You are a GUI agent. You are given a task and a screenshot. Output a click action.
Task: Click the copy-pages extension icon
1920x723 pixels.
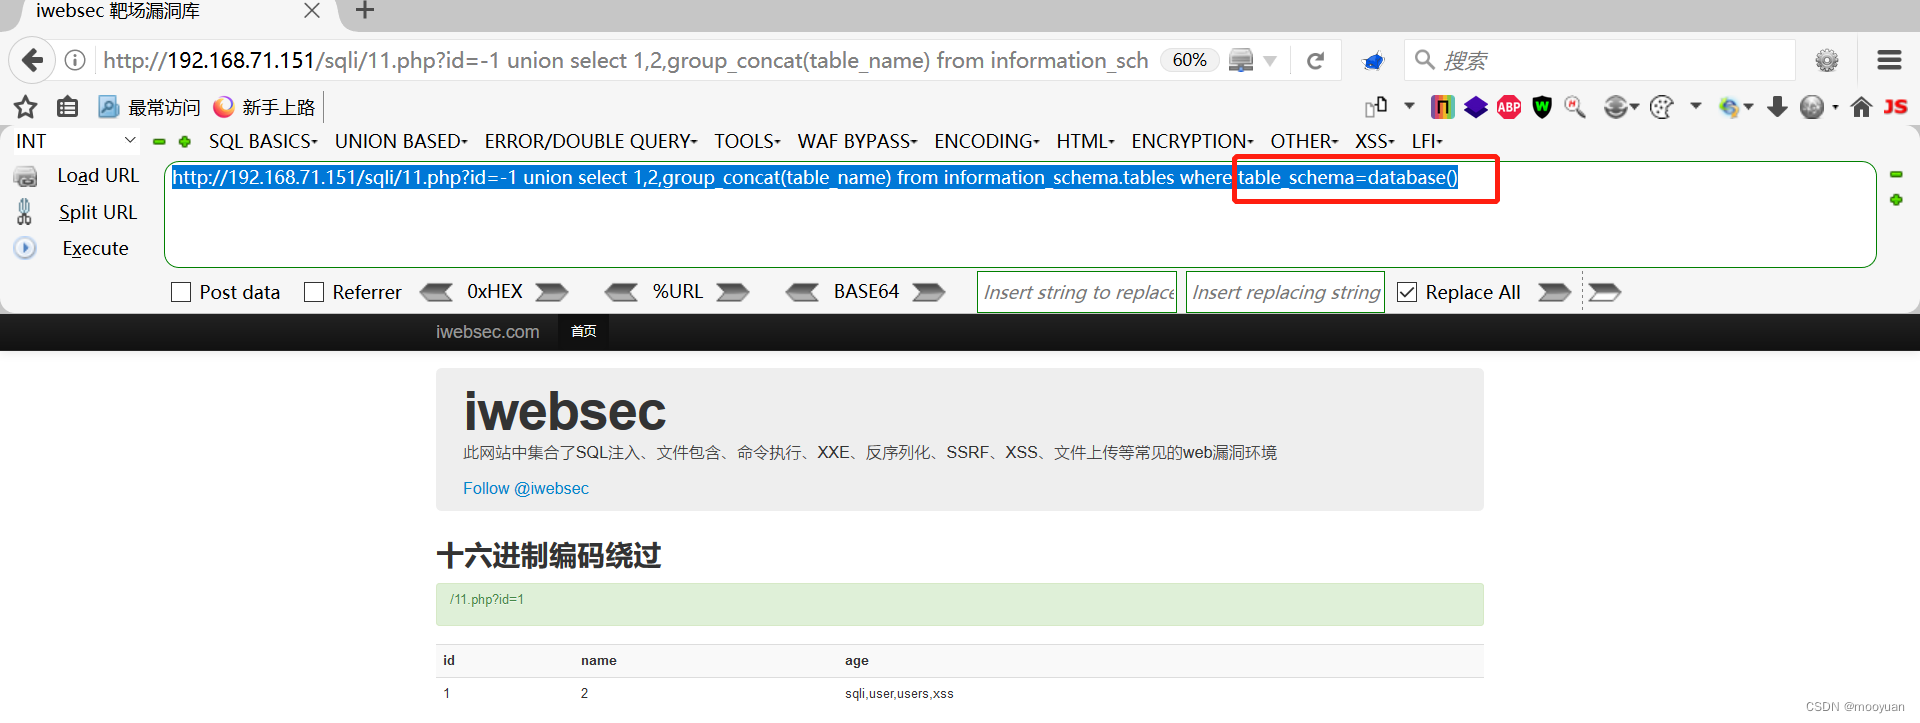1376,106
